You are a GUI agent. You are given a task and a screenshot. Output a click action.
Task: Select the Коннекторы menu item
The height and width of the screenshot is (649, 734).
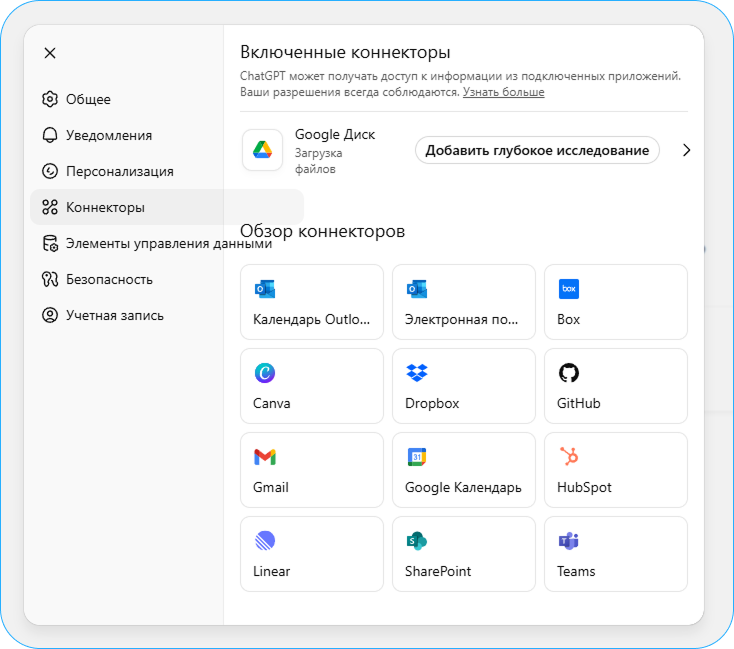pyautogui.click(x=105, y=207)
